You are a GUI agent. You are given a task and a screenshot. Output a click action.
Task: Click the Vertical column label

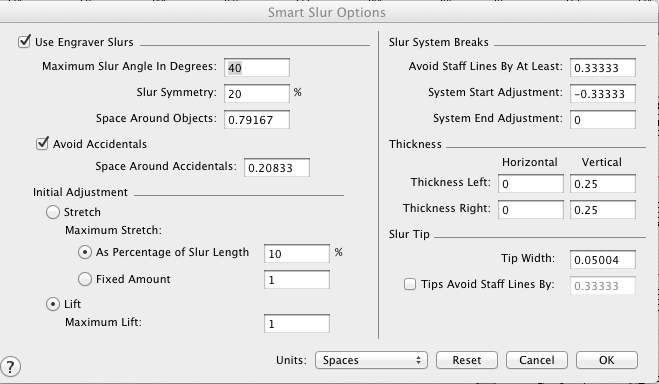tap(601, 162)
